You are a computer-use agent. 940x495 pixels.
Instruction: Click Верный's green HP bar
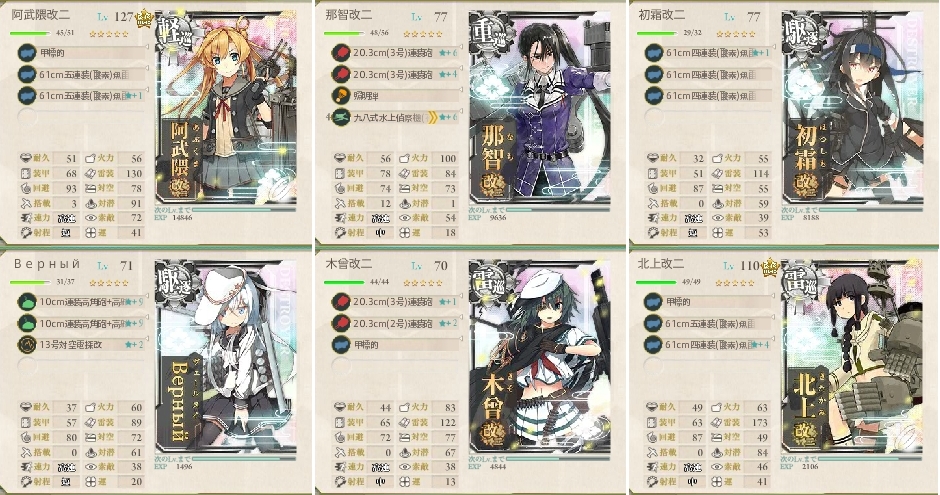tap(30, 282)
